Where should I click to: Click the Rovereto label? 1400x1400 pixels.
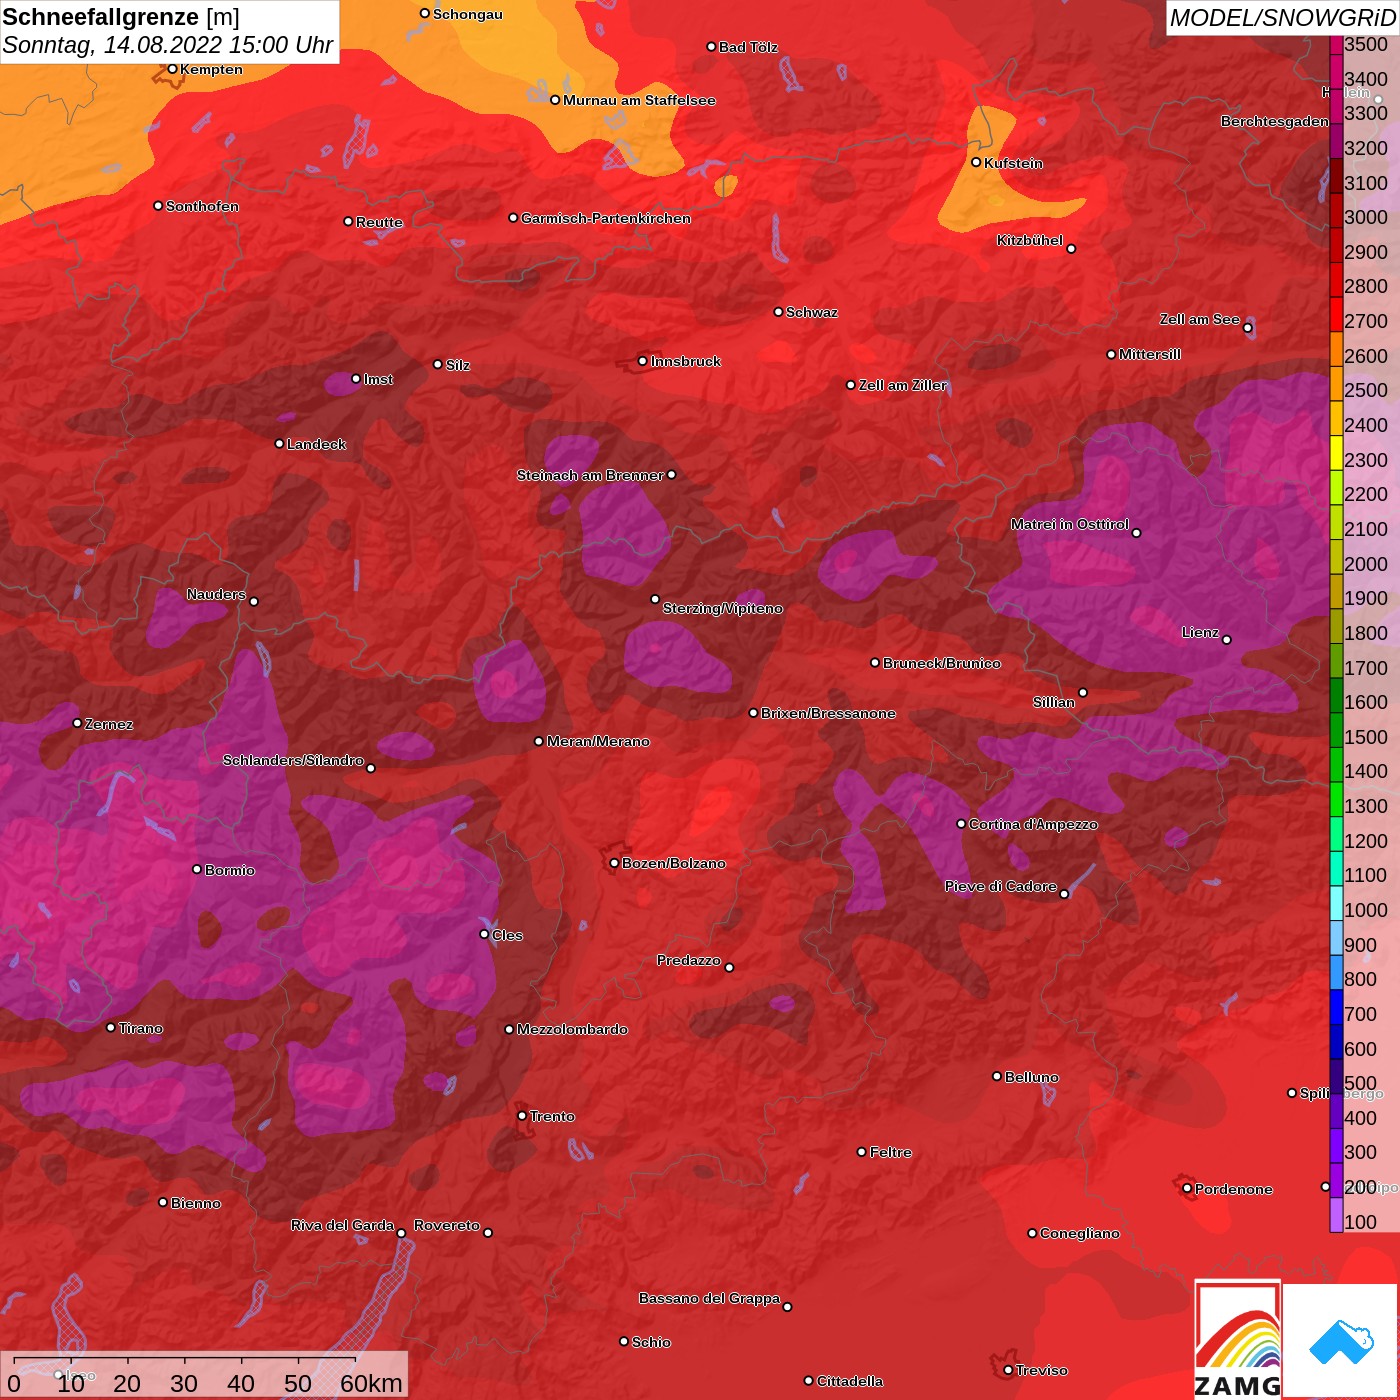tap(447, 1225)
